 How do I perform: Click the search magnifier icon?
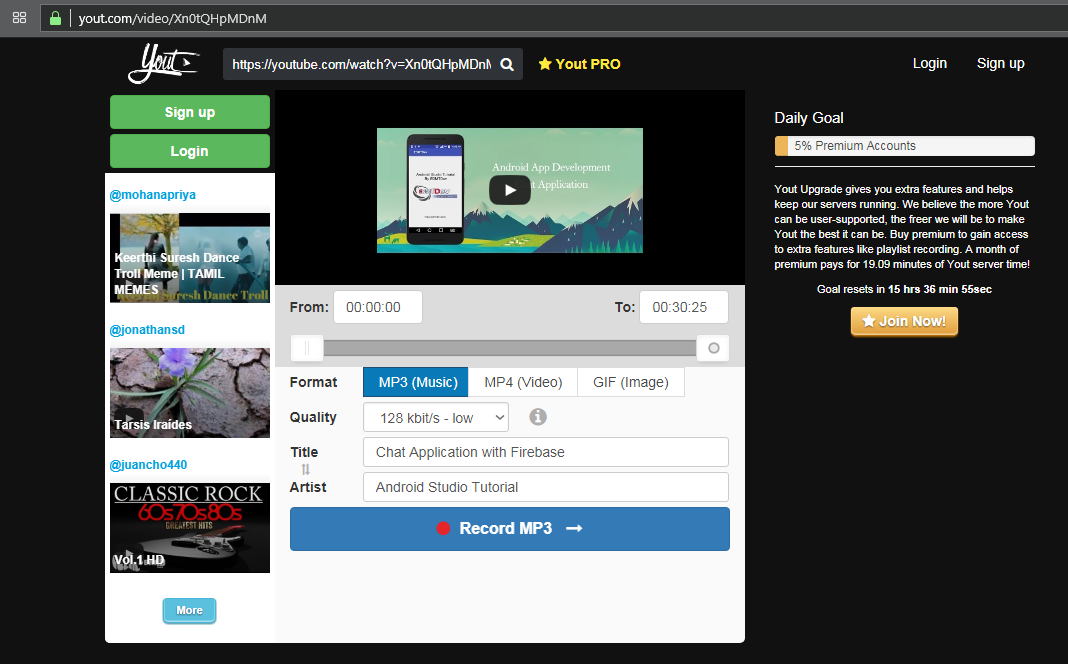pyautogui.click(x=507, y=65)
